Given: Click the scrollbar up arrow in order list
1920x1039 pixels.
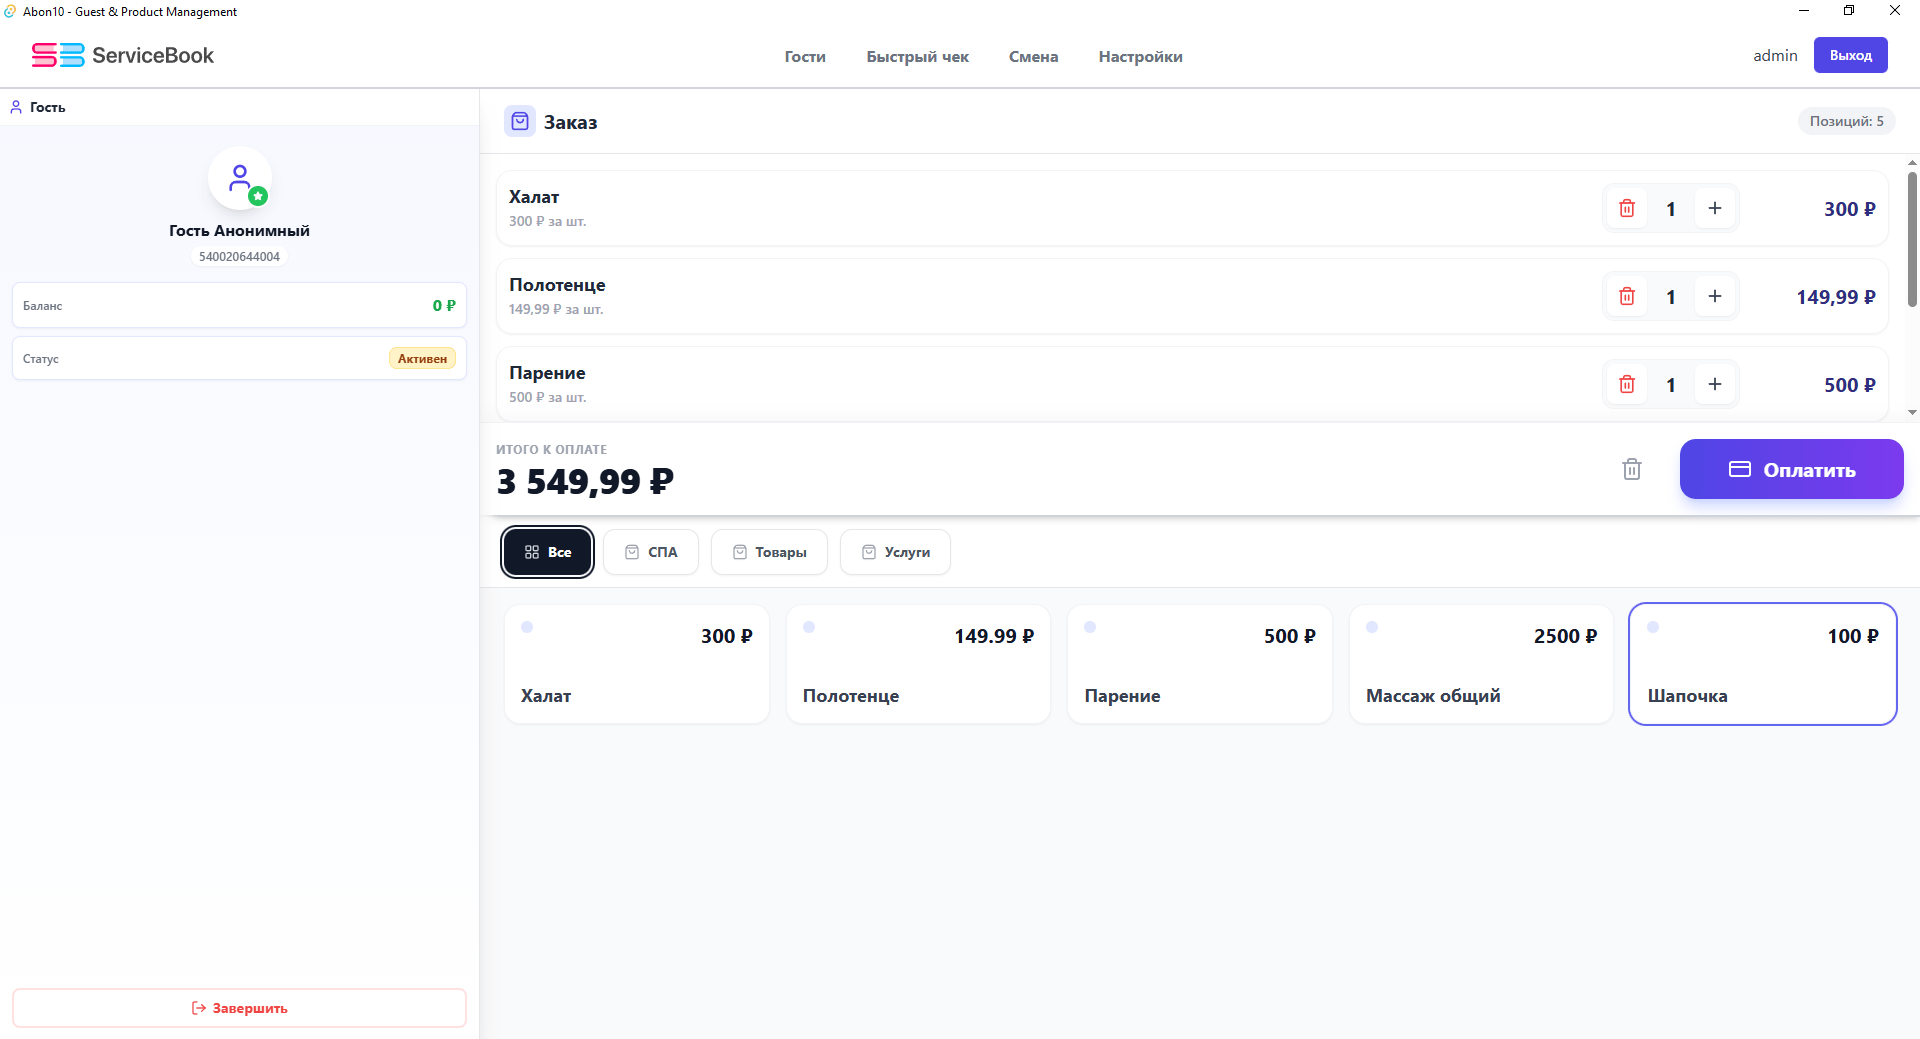Looking at the screenshot, I should click(1912, 162).
